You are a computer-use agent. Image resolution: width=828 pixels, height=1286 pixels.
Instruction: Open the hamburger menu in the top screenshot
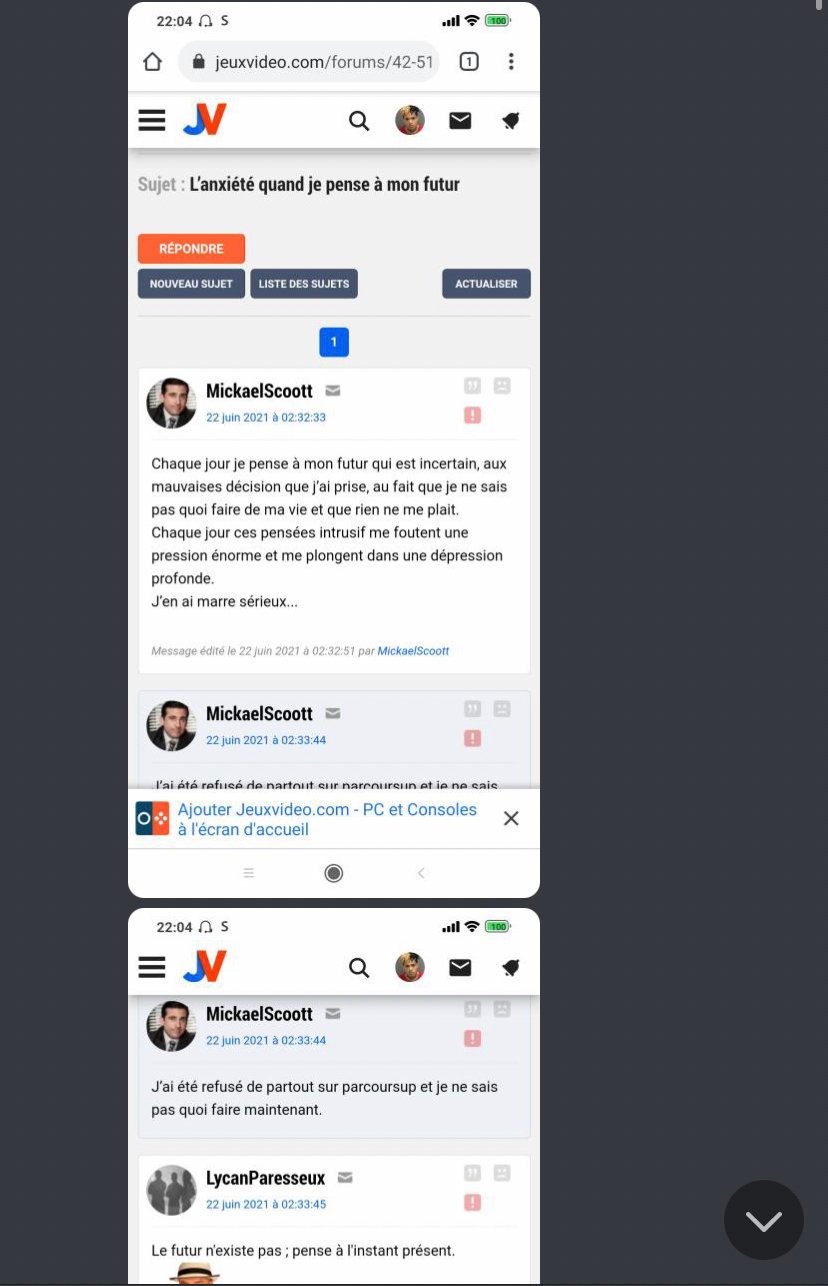152,121
